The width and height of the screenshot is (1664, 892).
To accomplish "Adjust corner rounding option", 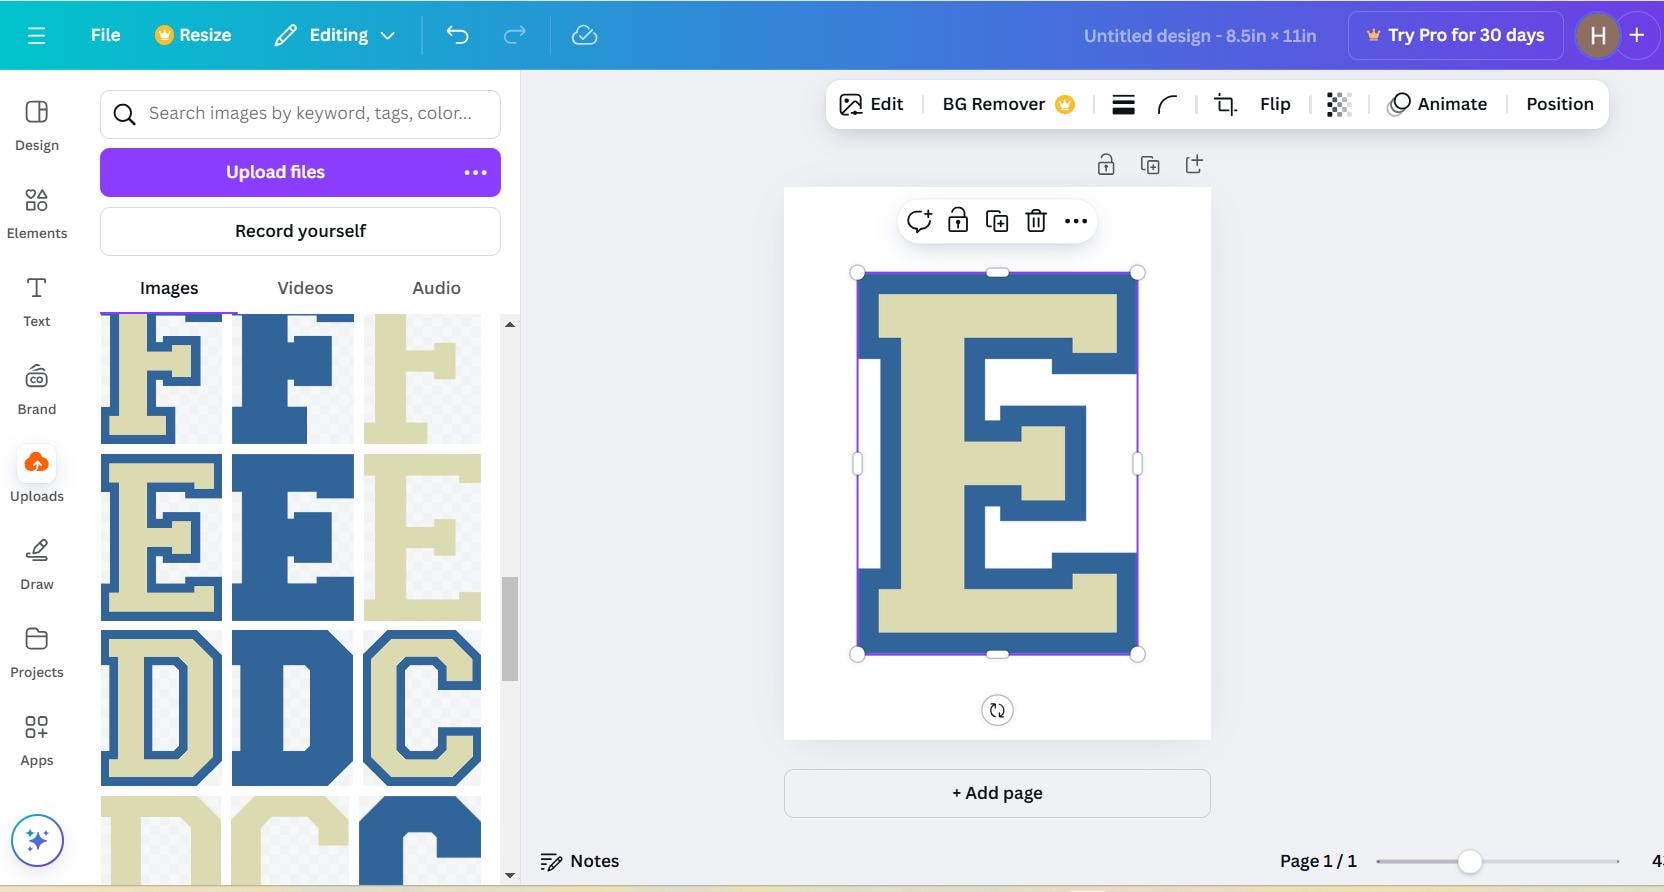I will click(1167, 104).
